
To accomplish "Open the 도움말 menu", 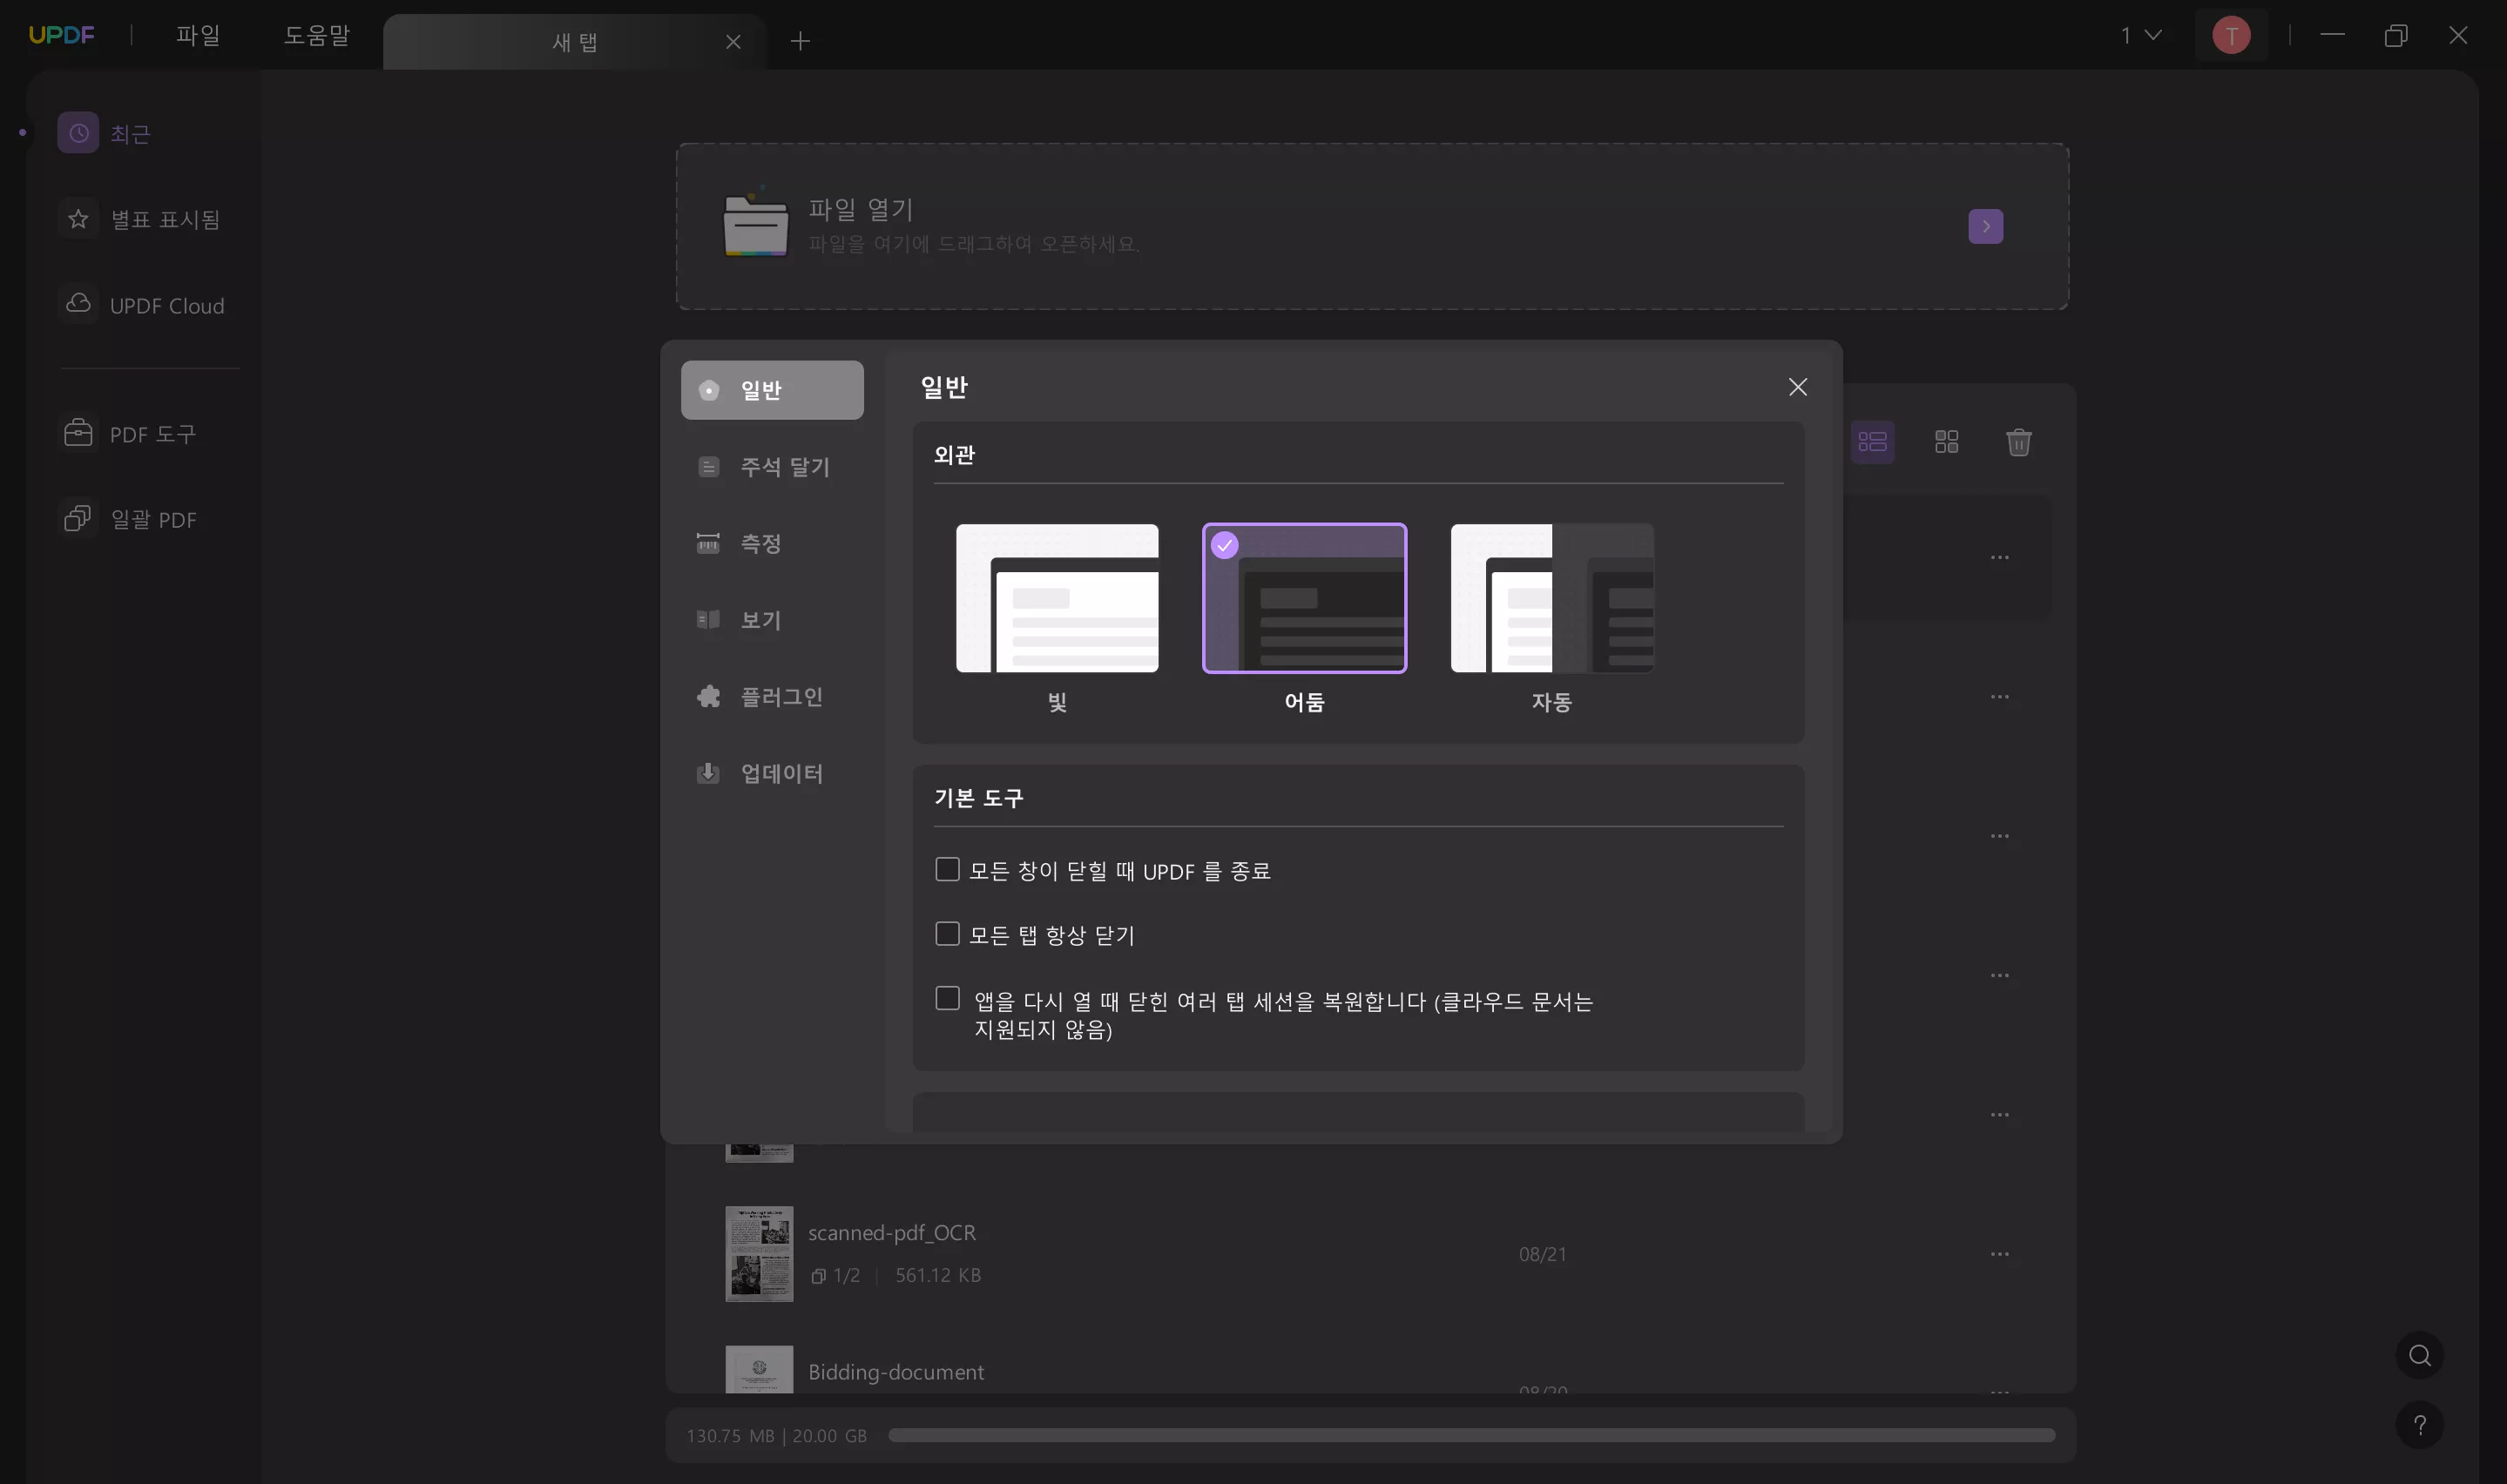I will click(x=316, y=35).
